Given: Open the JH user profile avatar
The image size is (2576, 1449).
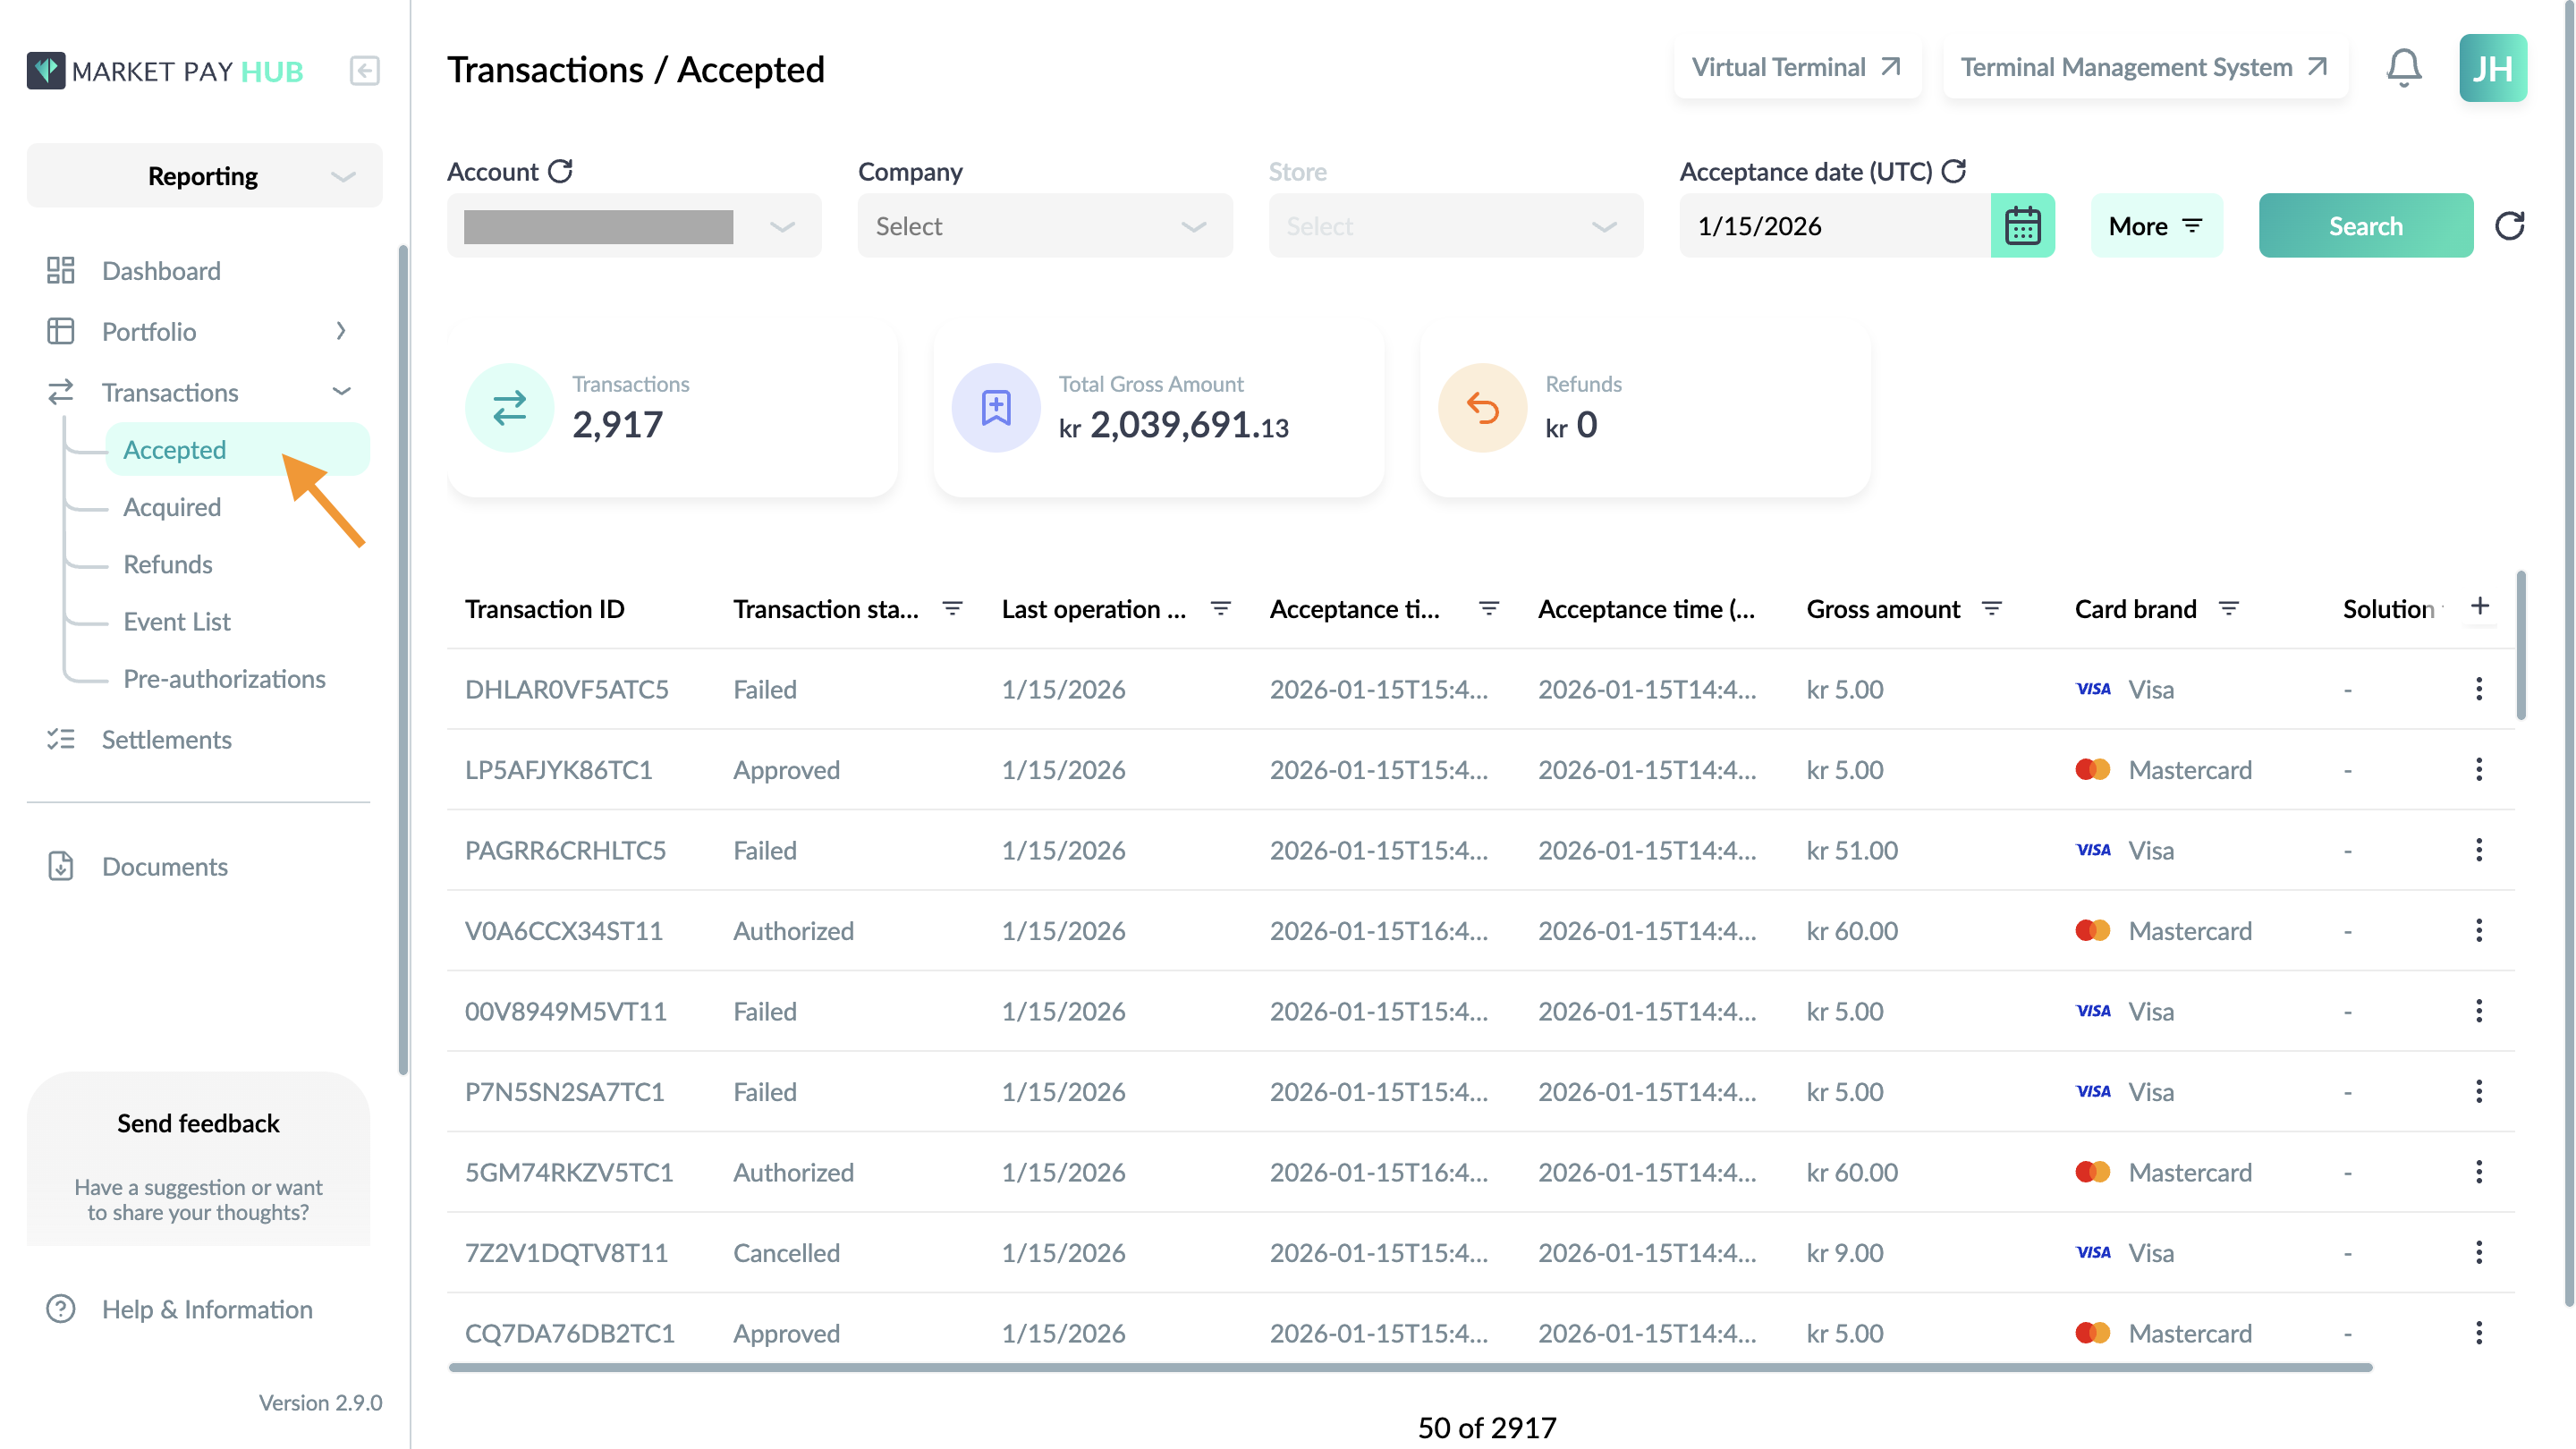Looking at the screenshot, I should (2492, 68).
